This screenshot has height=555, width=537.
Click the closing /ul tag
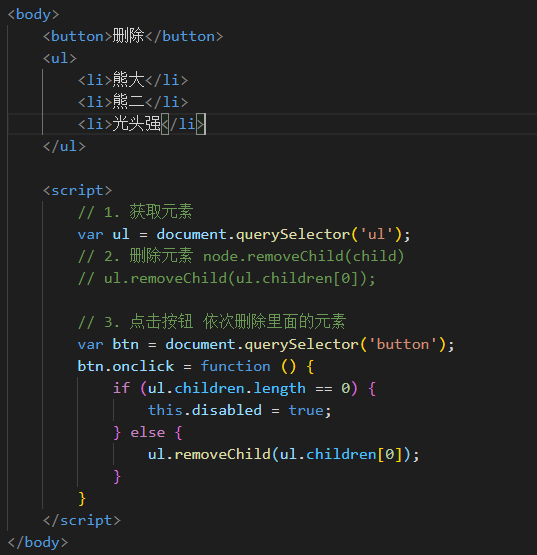(64, 146)
